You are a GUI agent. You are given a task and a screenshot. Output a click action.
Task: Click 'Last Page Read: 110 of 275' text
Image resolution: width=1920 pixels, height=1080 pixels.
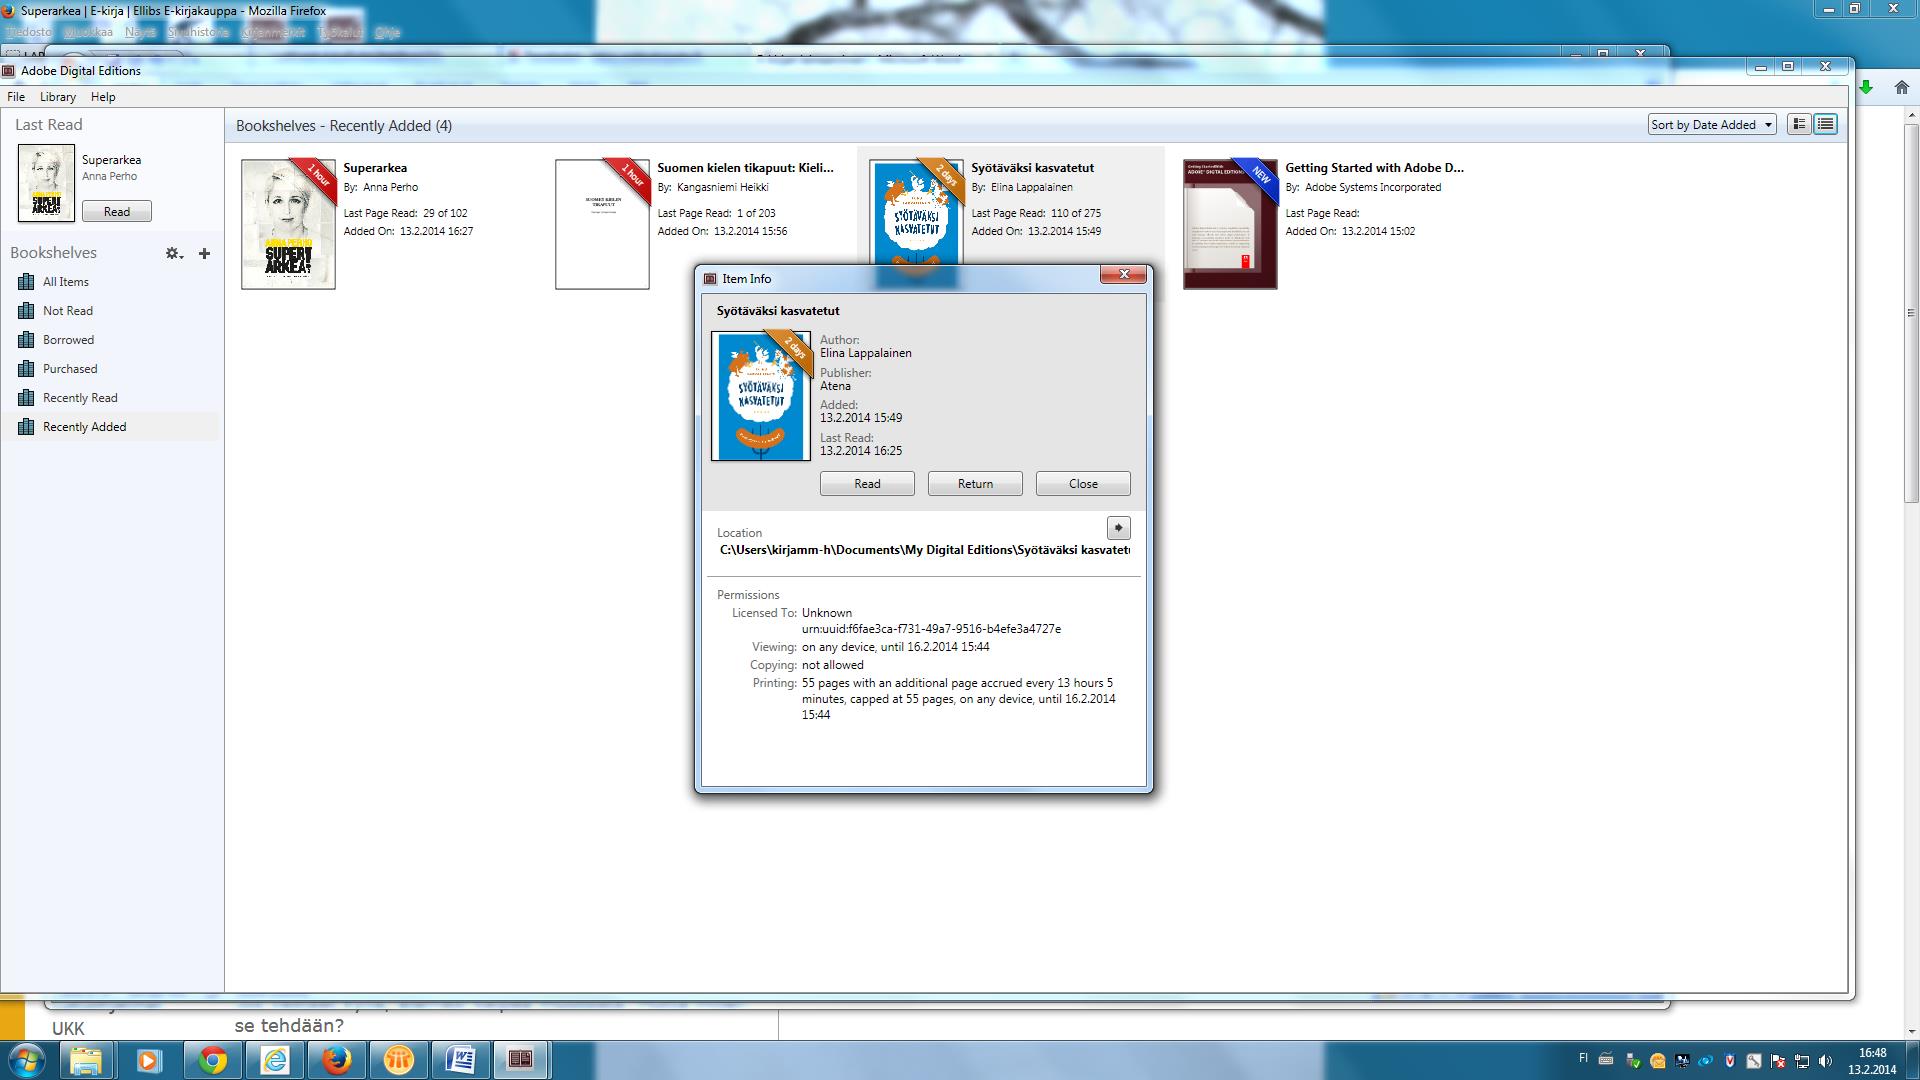click(1036, 213)
